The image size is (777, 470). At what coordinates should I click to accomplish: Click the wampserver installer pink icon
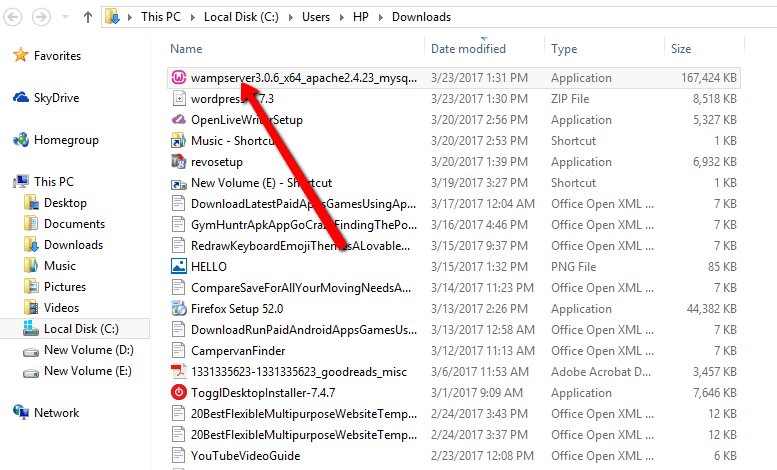[178, 77]
